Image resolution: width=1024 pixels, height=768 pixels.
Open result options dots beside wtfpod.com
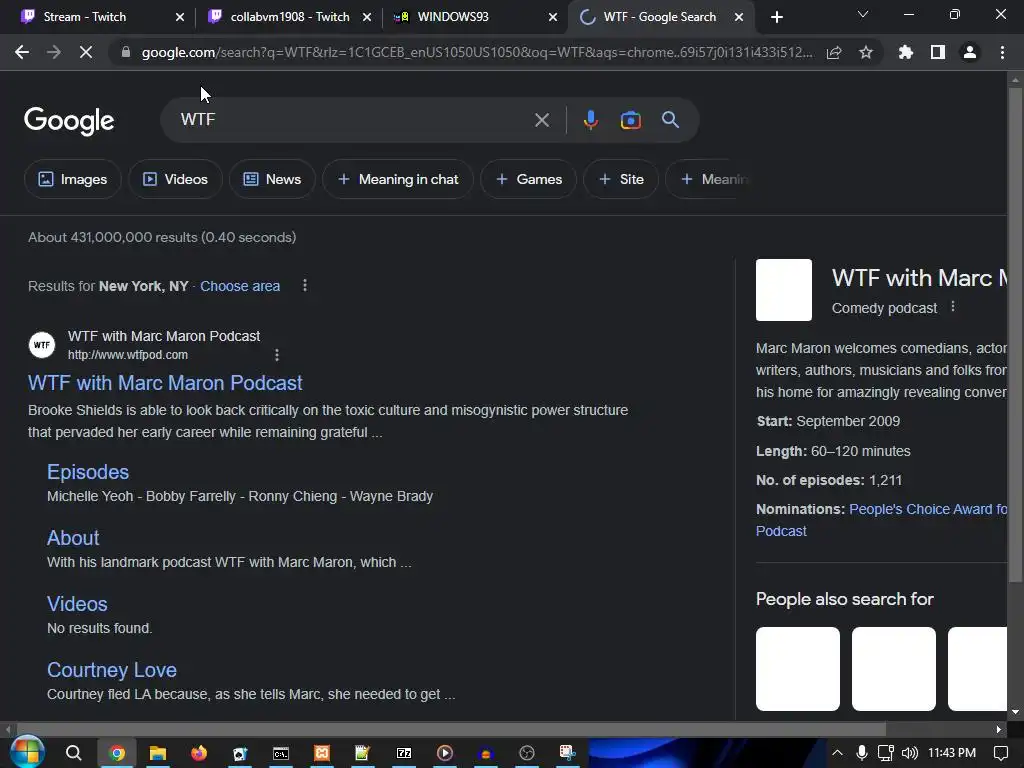[x=276, y=355]
